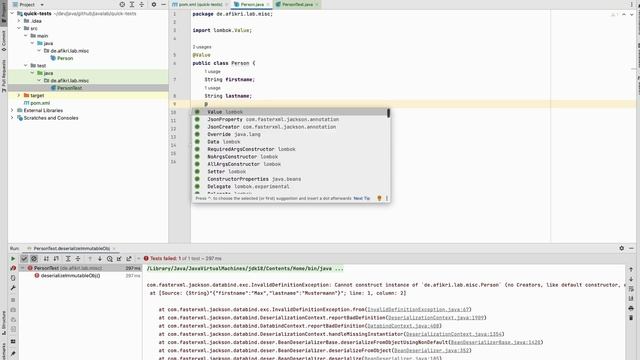Open completion popup more options menu

click(x=387, y=198)
